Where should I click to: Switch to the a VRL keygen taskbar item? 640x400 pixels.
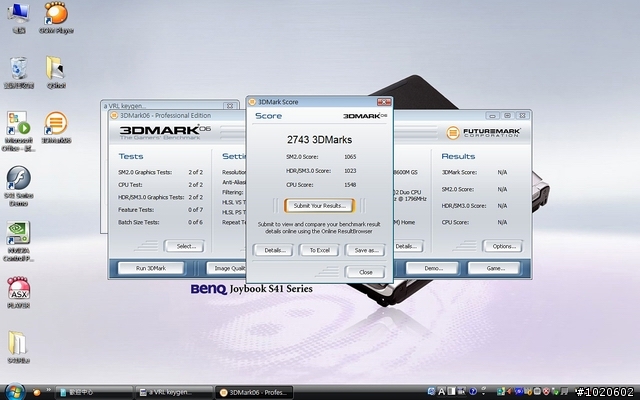[174, 393]
